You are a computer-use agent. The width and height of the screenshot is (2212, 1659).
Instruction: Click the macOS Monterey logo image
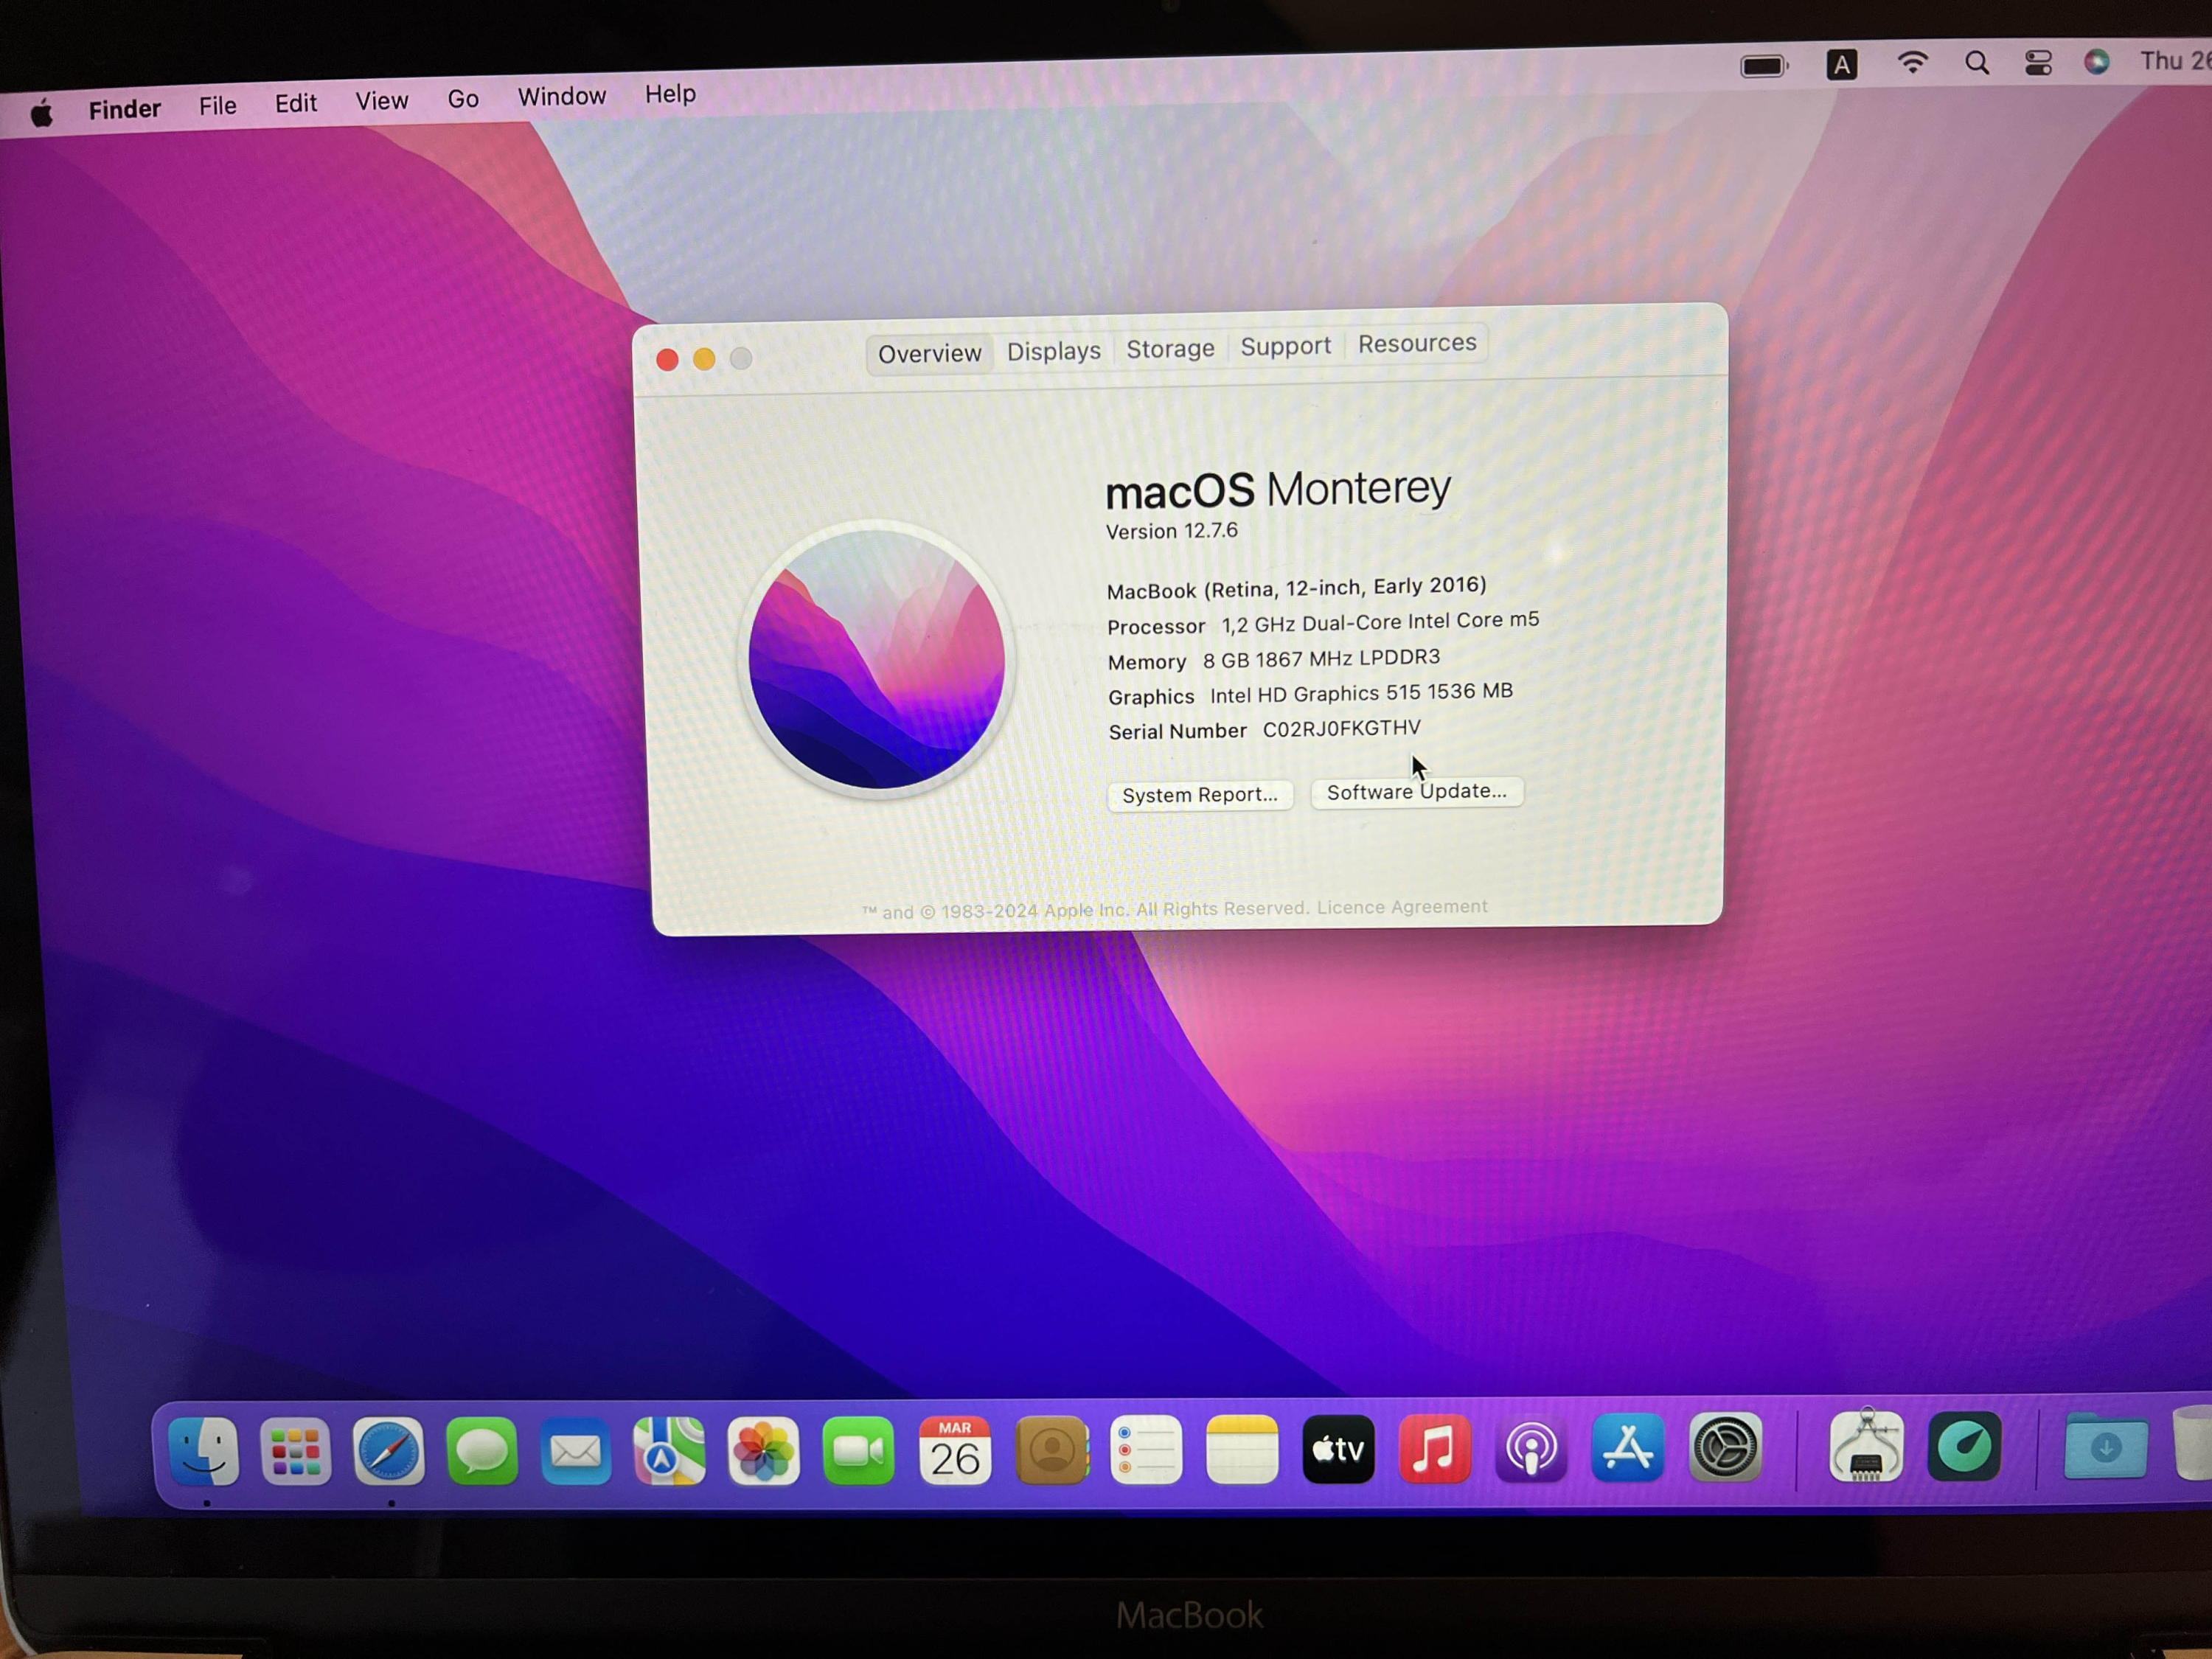pos(877,659)
